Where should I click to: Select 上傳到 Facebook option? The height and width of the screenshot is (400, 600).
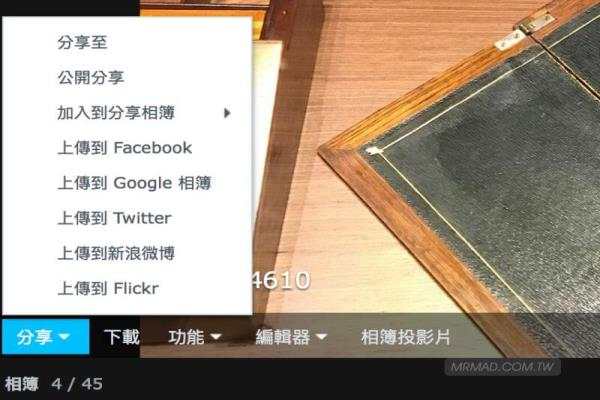pyautogui.click(x=127, y=148)
